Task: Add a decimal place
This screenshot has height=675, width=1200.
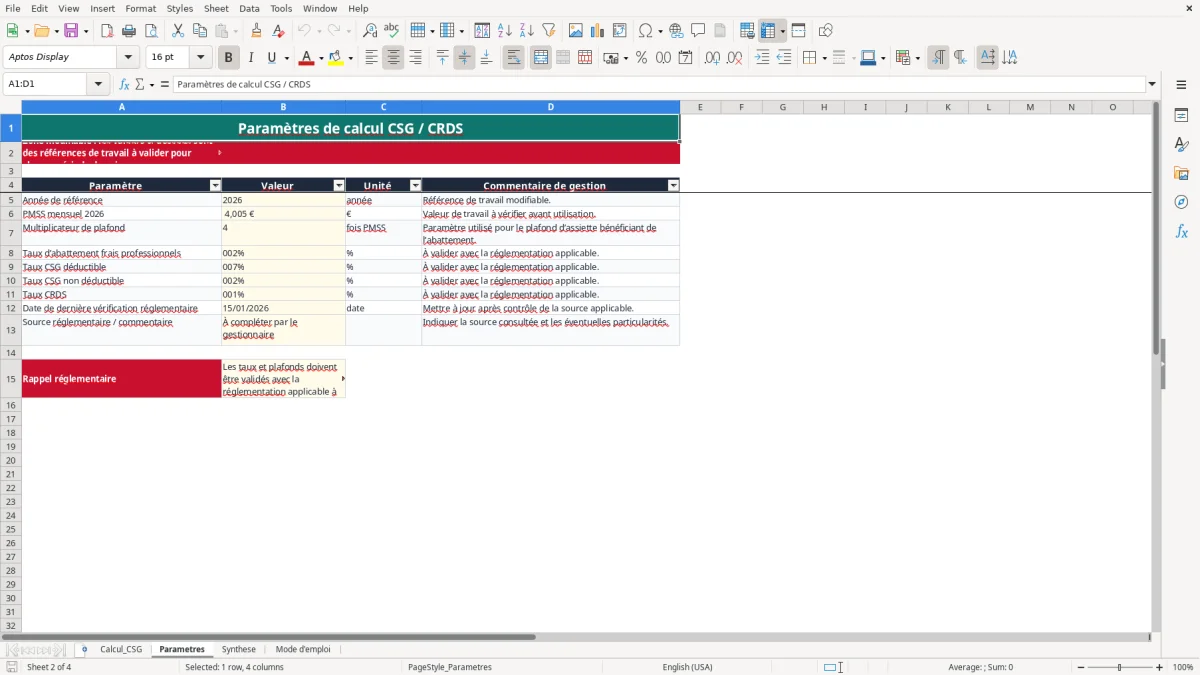Action: 713,58
